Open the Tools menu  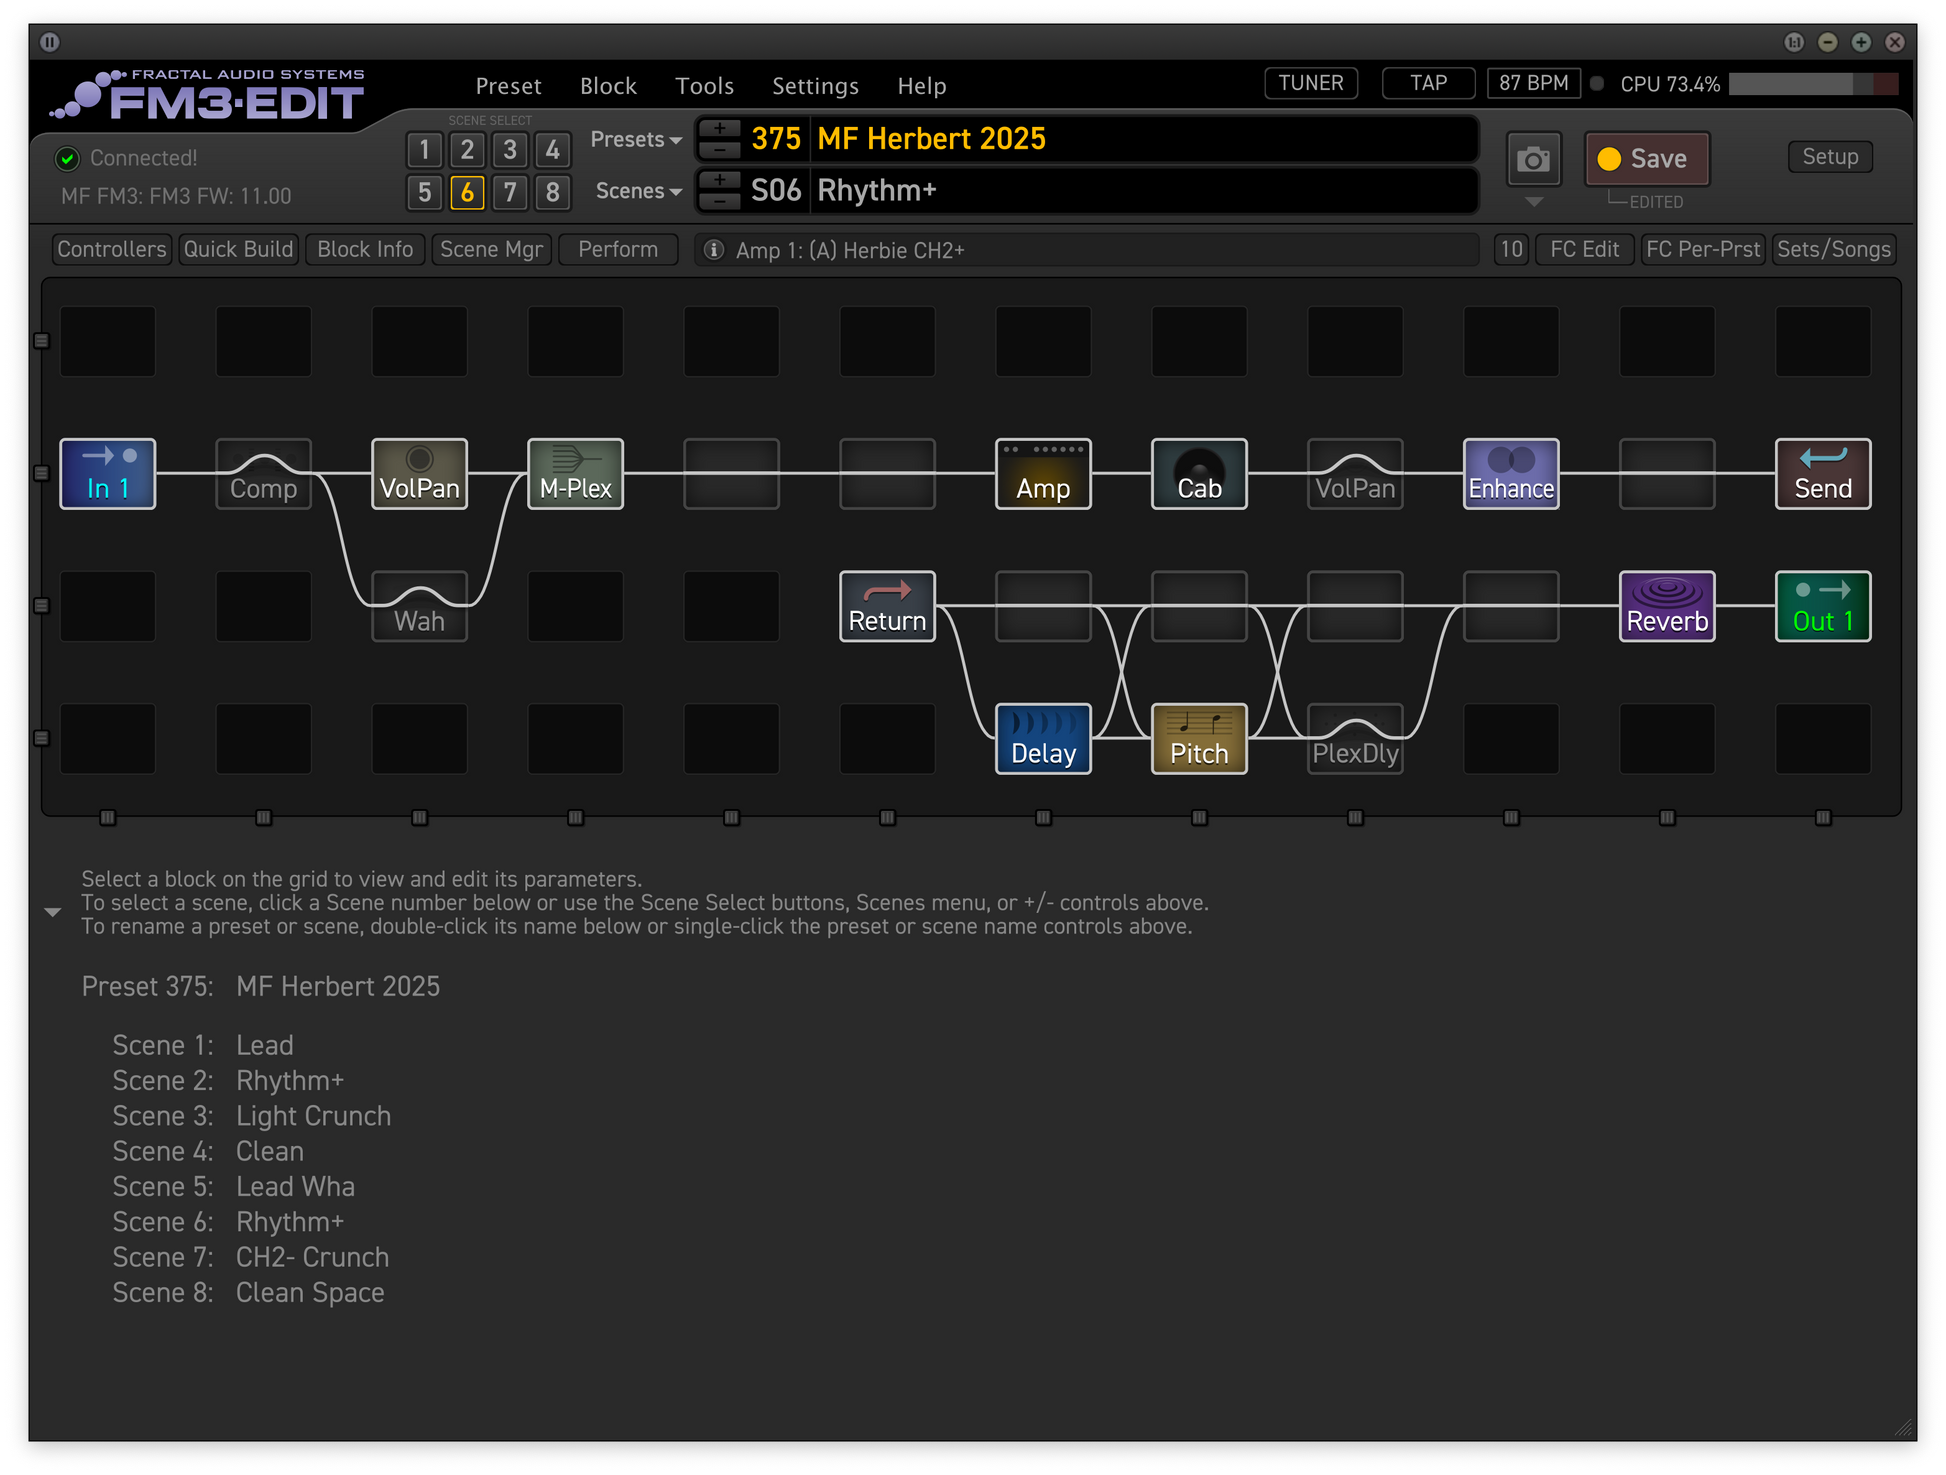pos(704,86)
